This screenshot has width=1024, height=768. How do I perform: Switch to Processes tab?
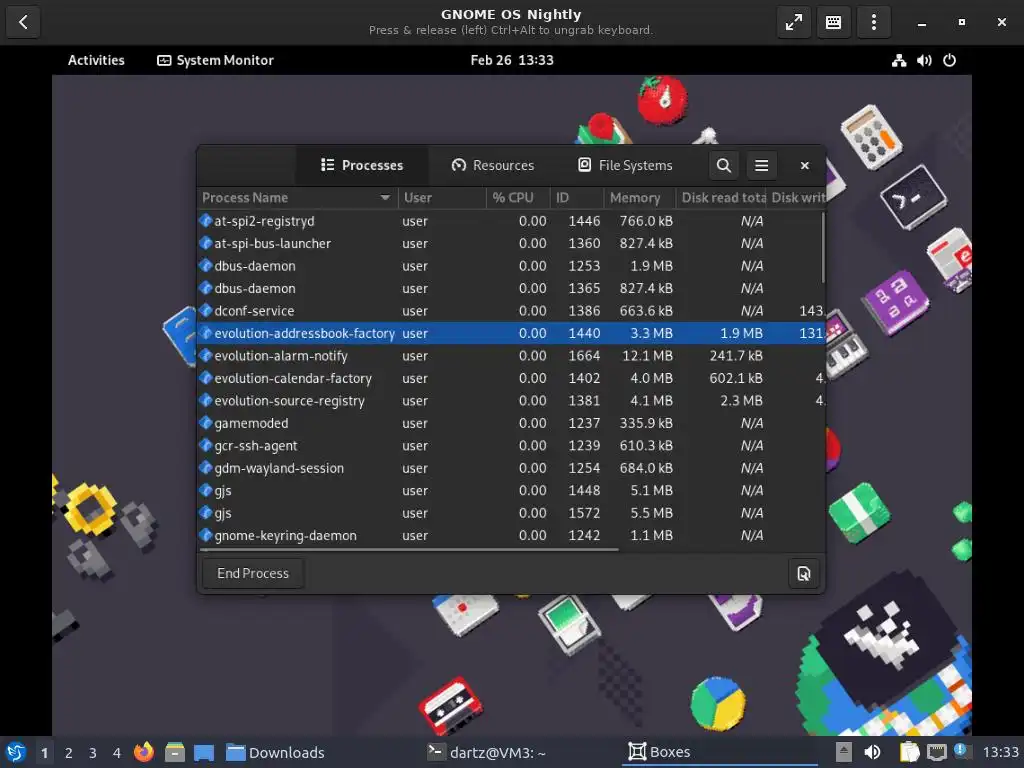[x=362, y=165]
